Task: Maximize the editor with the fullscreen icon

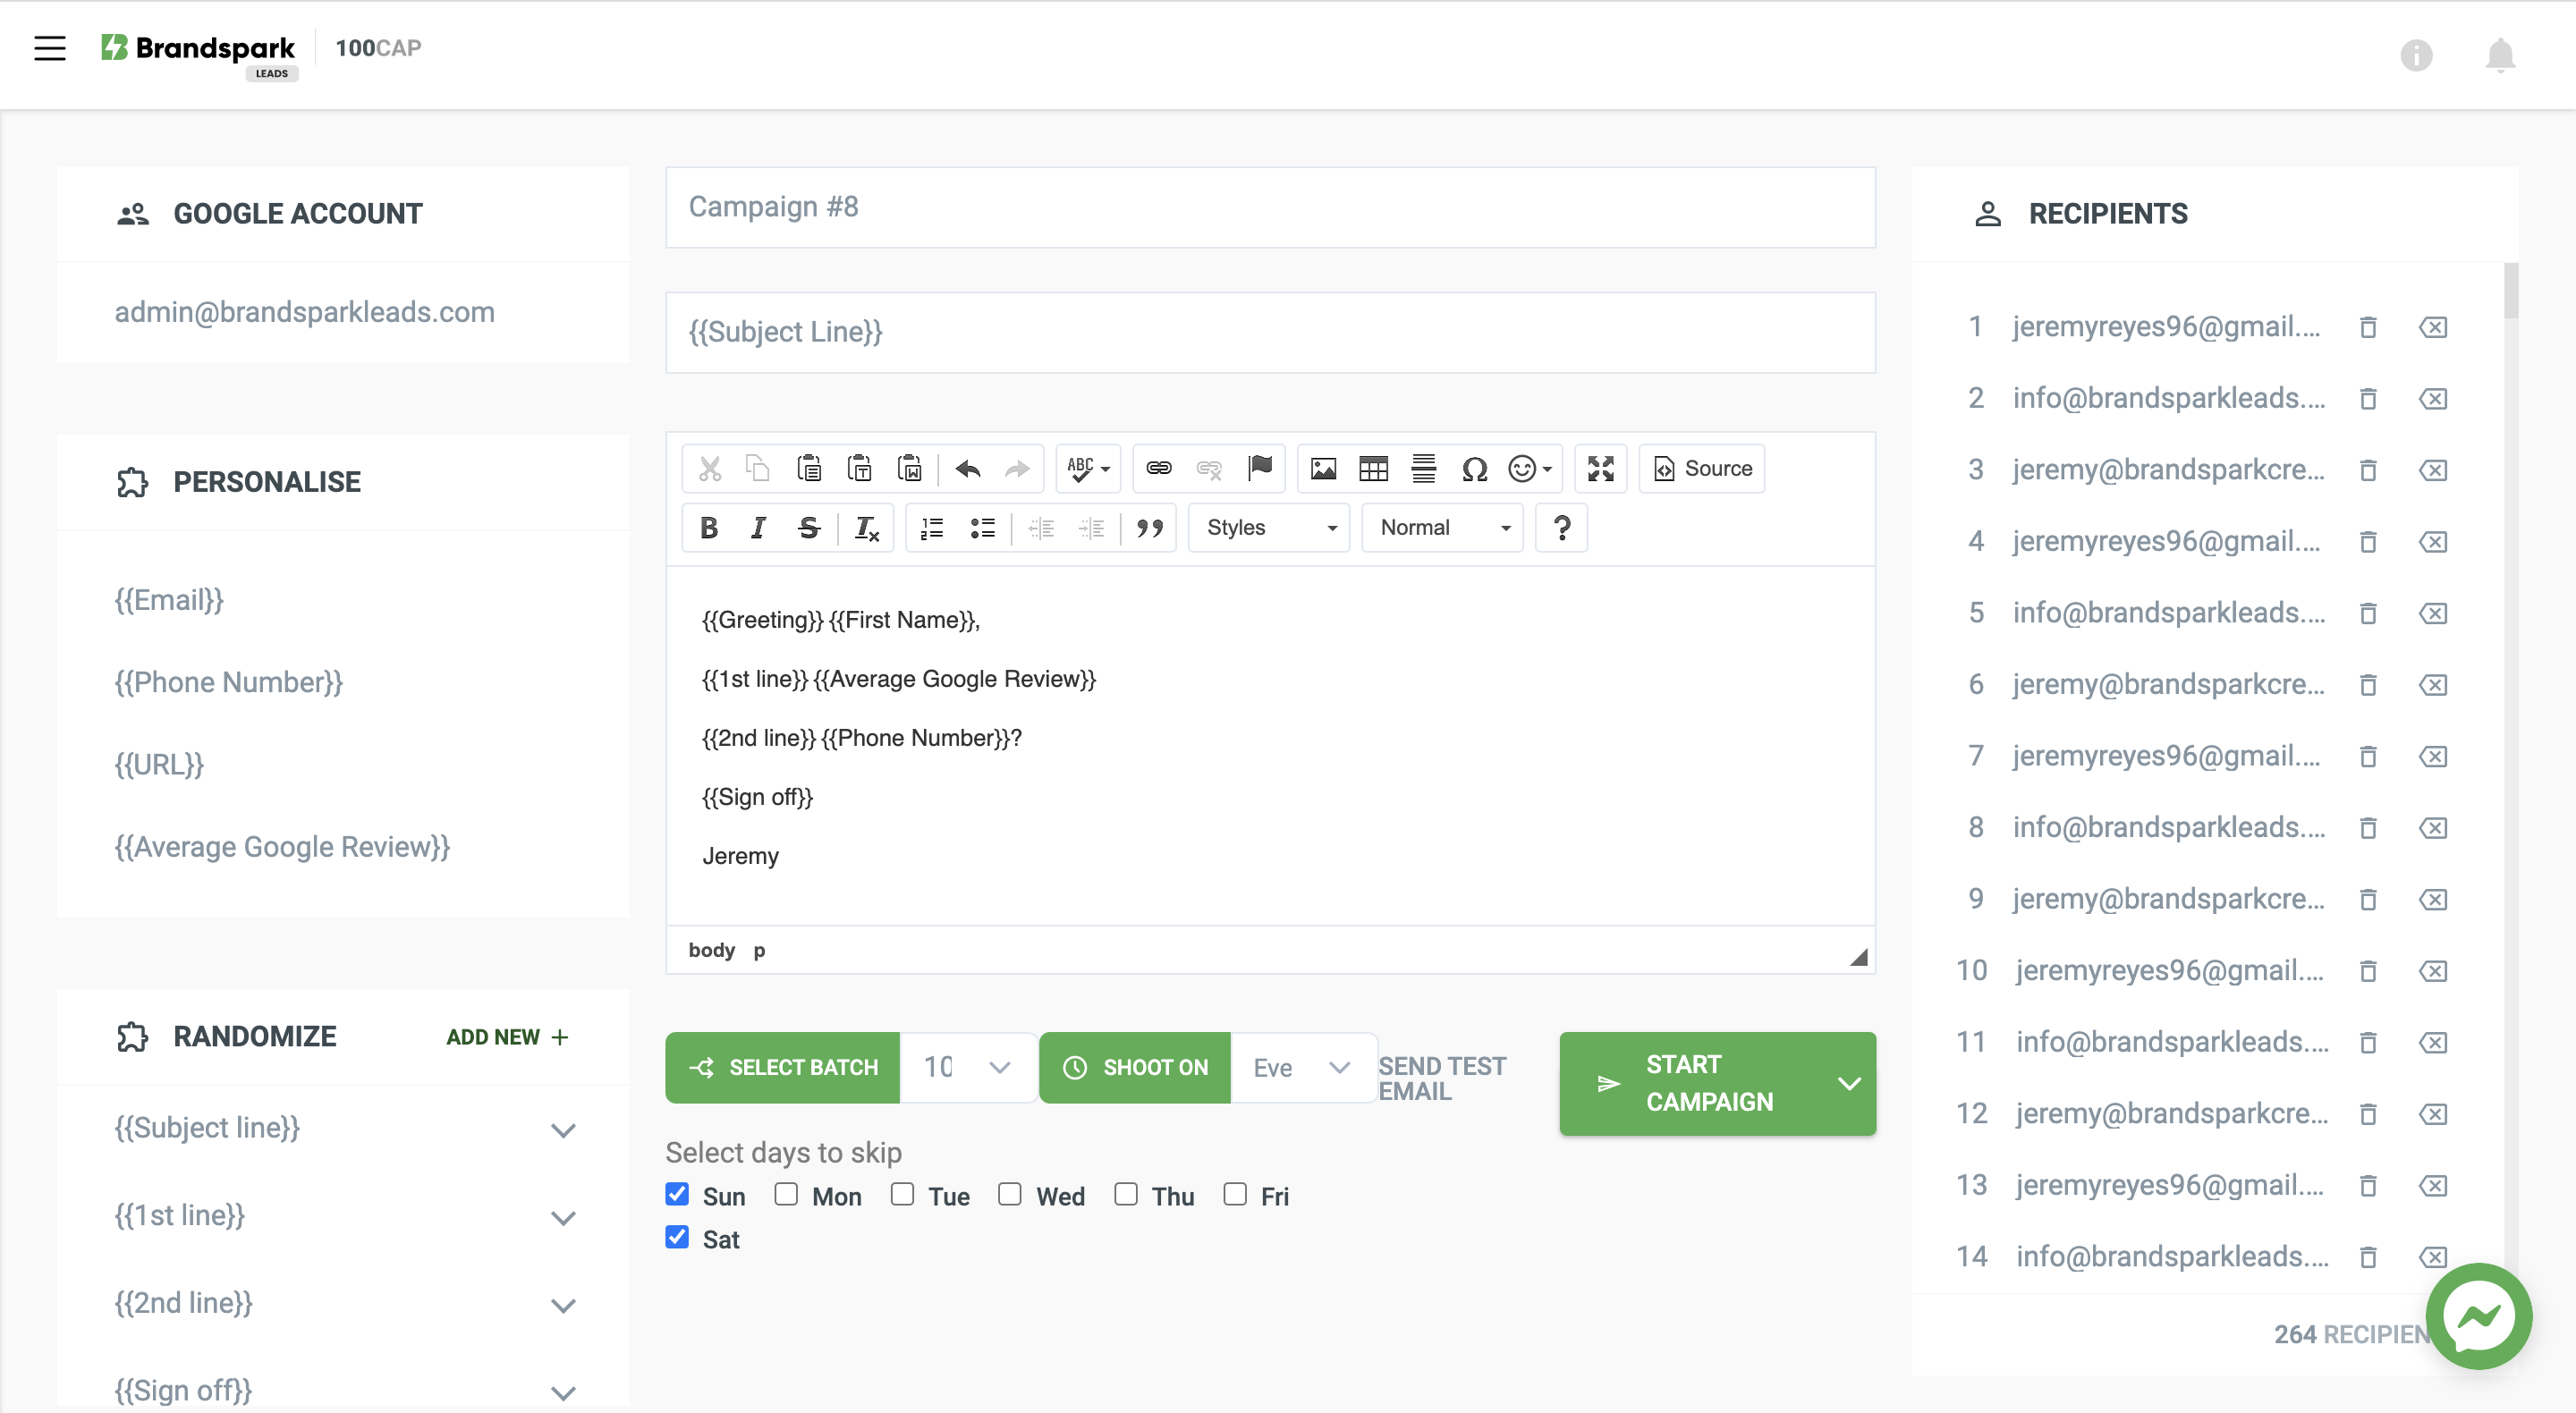Action: (1600, 468)
